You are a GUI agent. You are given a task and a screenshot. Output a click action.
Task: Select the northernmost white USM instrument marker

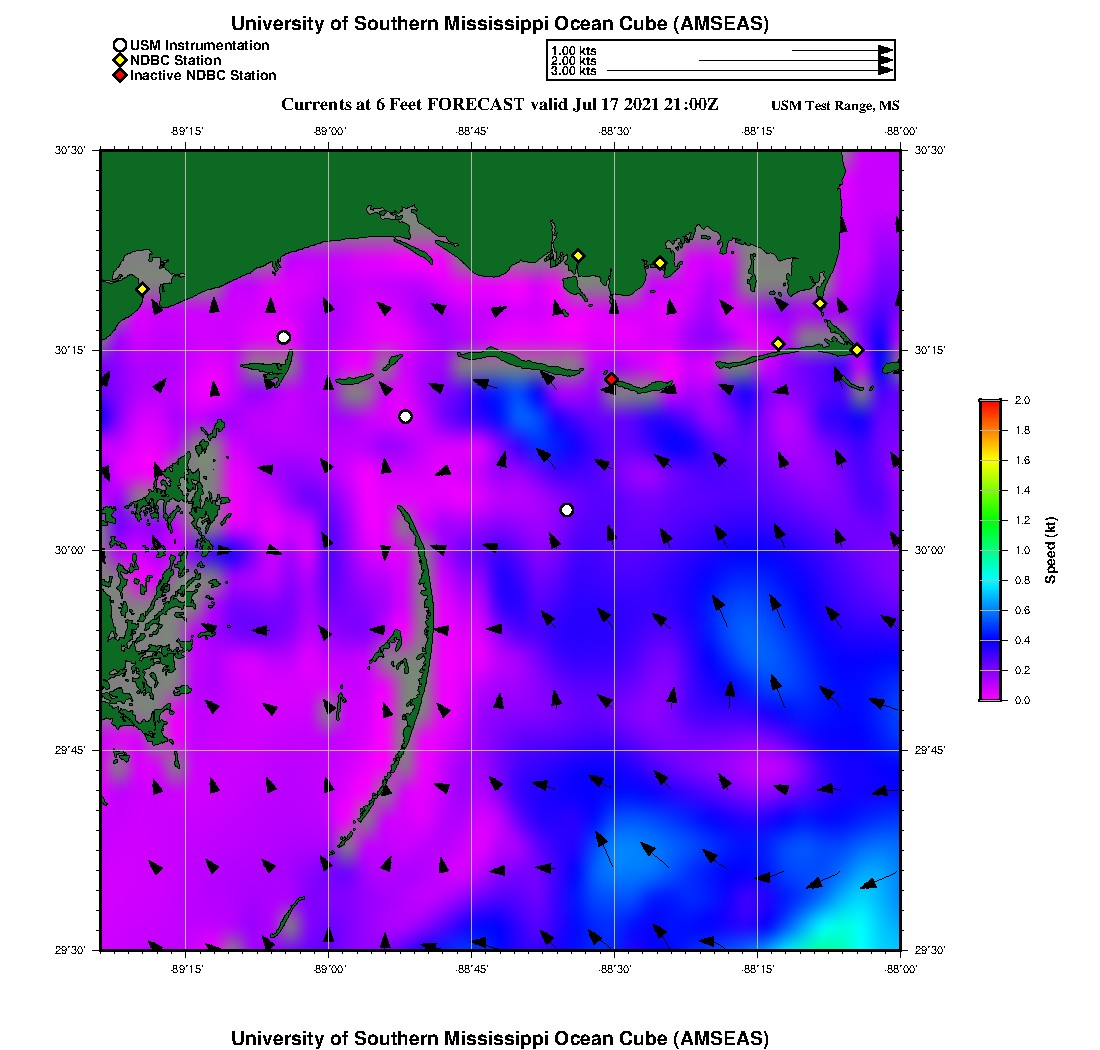(284, 337)
